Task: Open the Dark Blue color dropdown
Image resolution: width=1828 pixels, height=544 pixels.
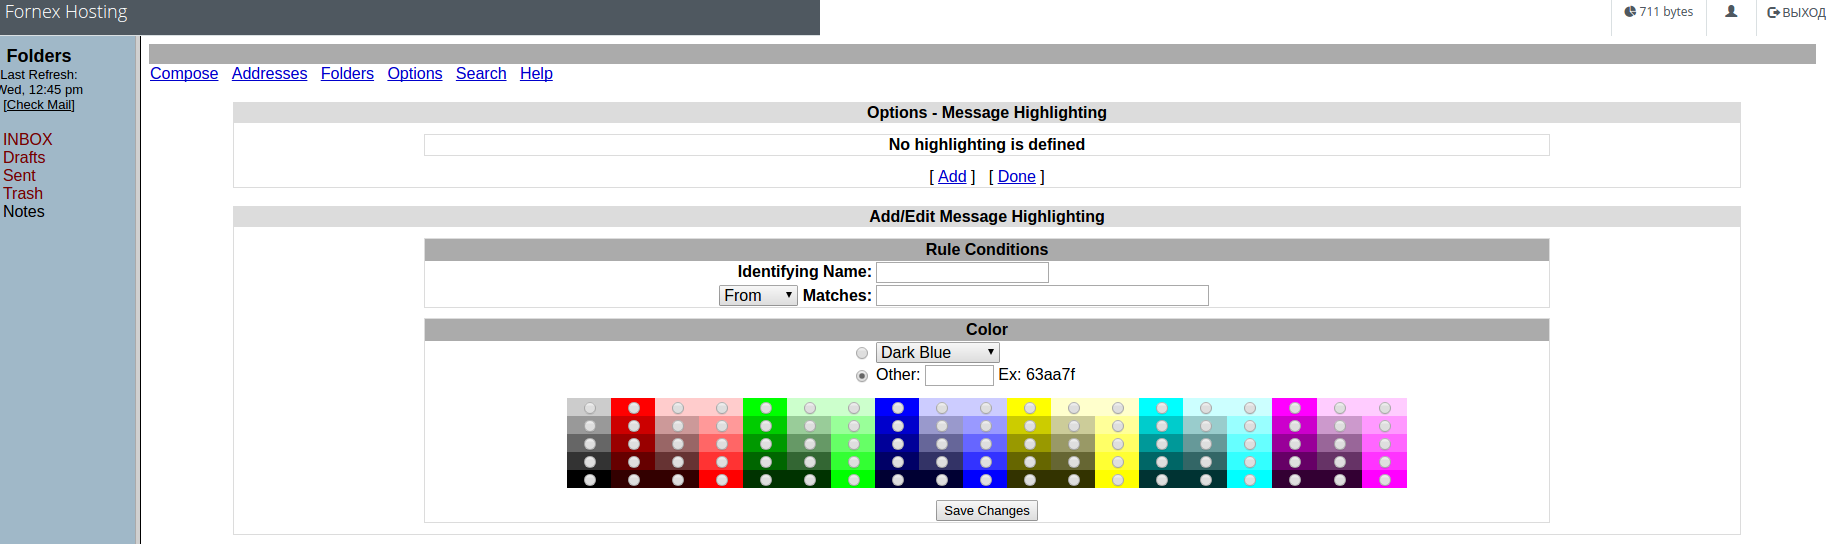Action: [x=938, y=353]
